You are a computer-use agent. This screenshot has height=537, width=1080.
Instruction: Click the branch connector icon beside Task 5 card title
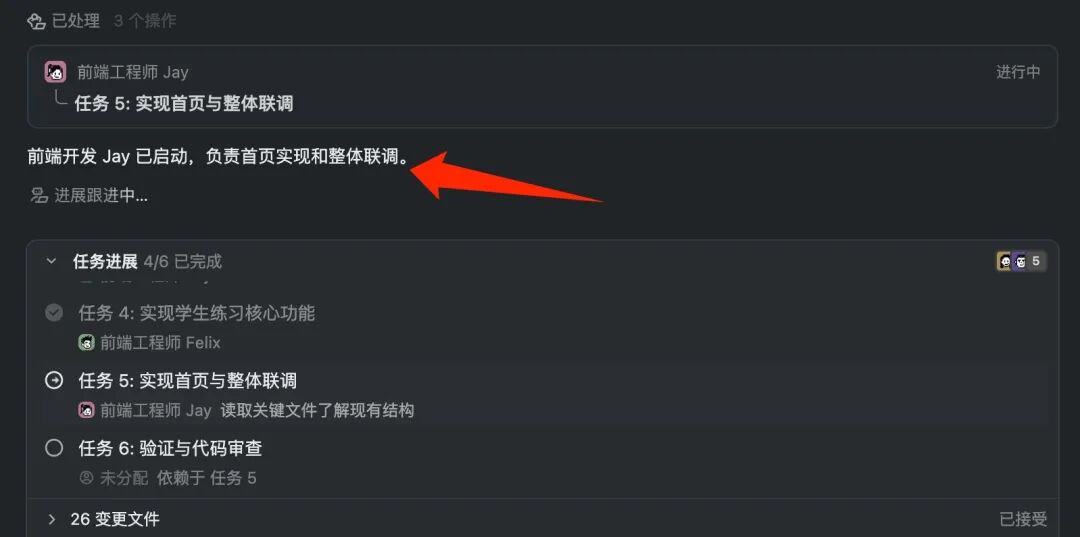(x=60, y=100)
